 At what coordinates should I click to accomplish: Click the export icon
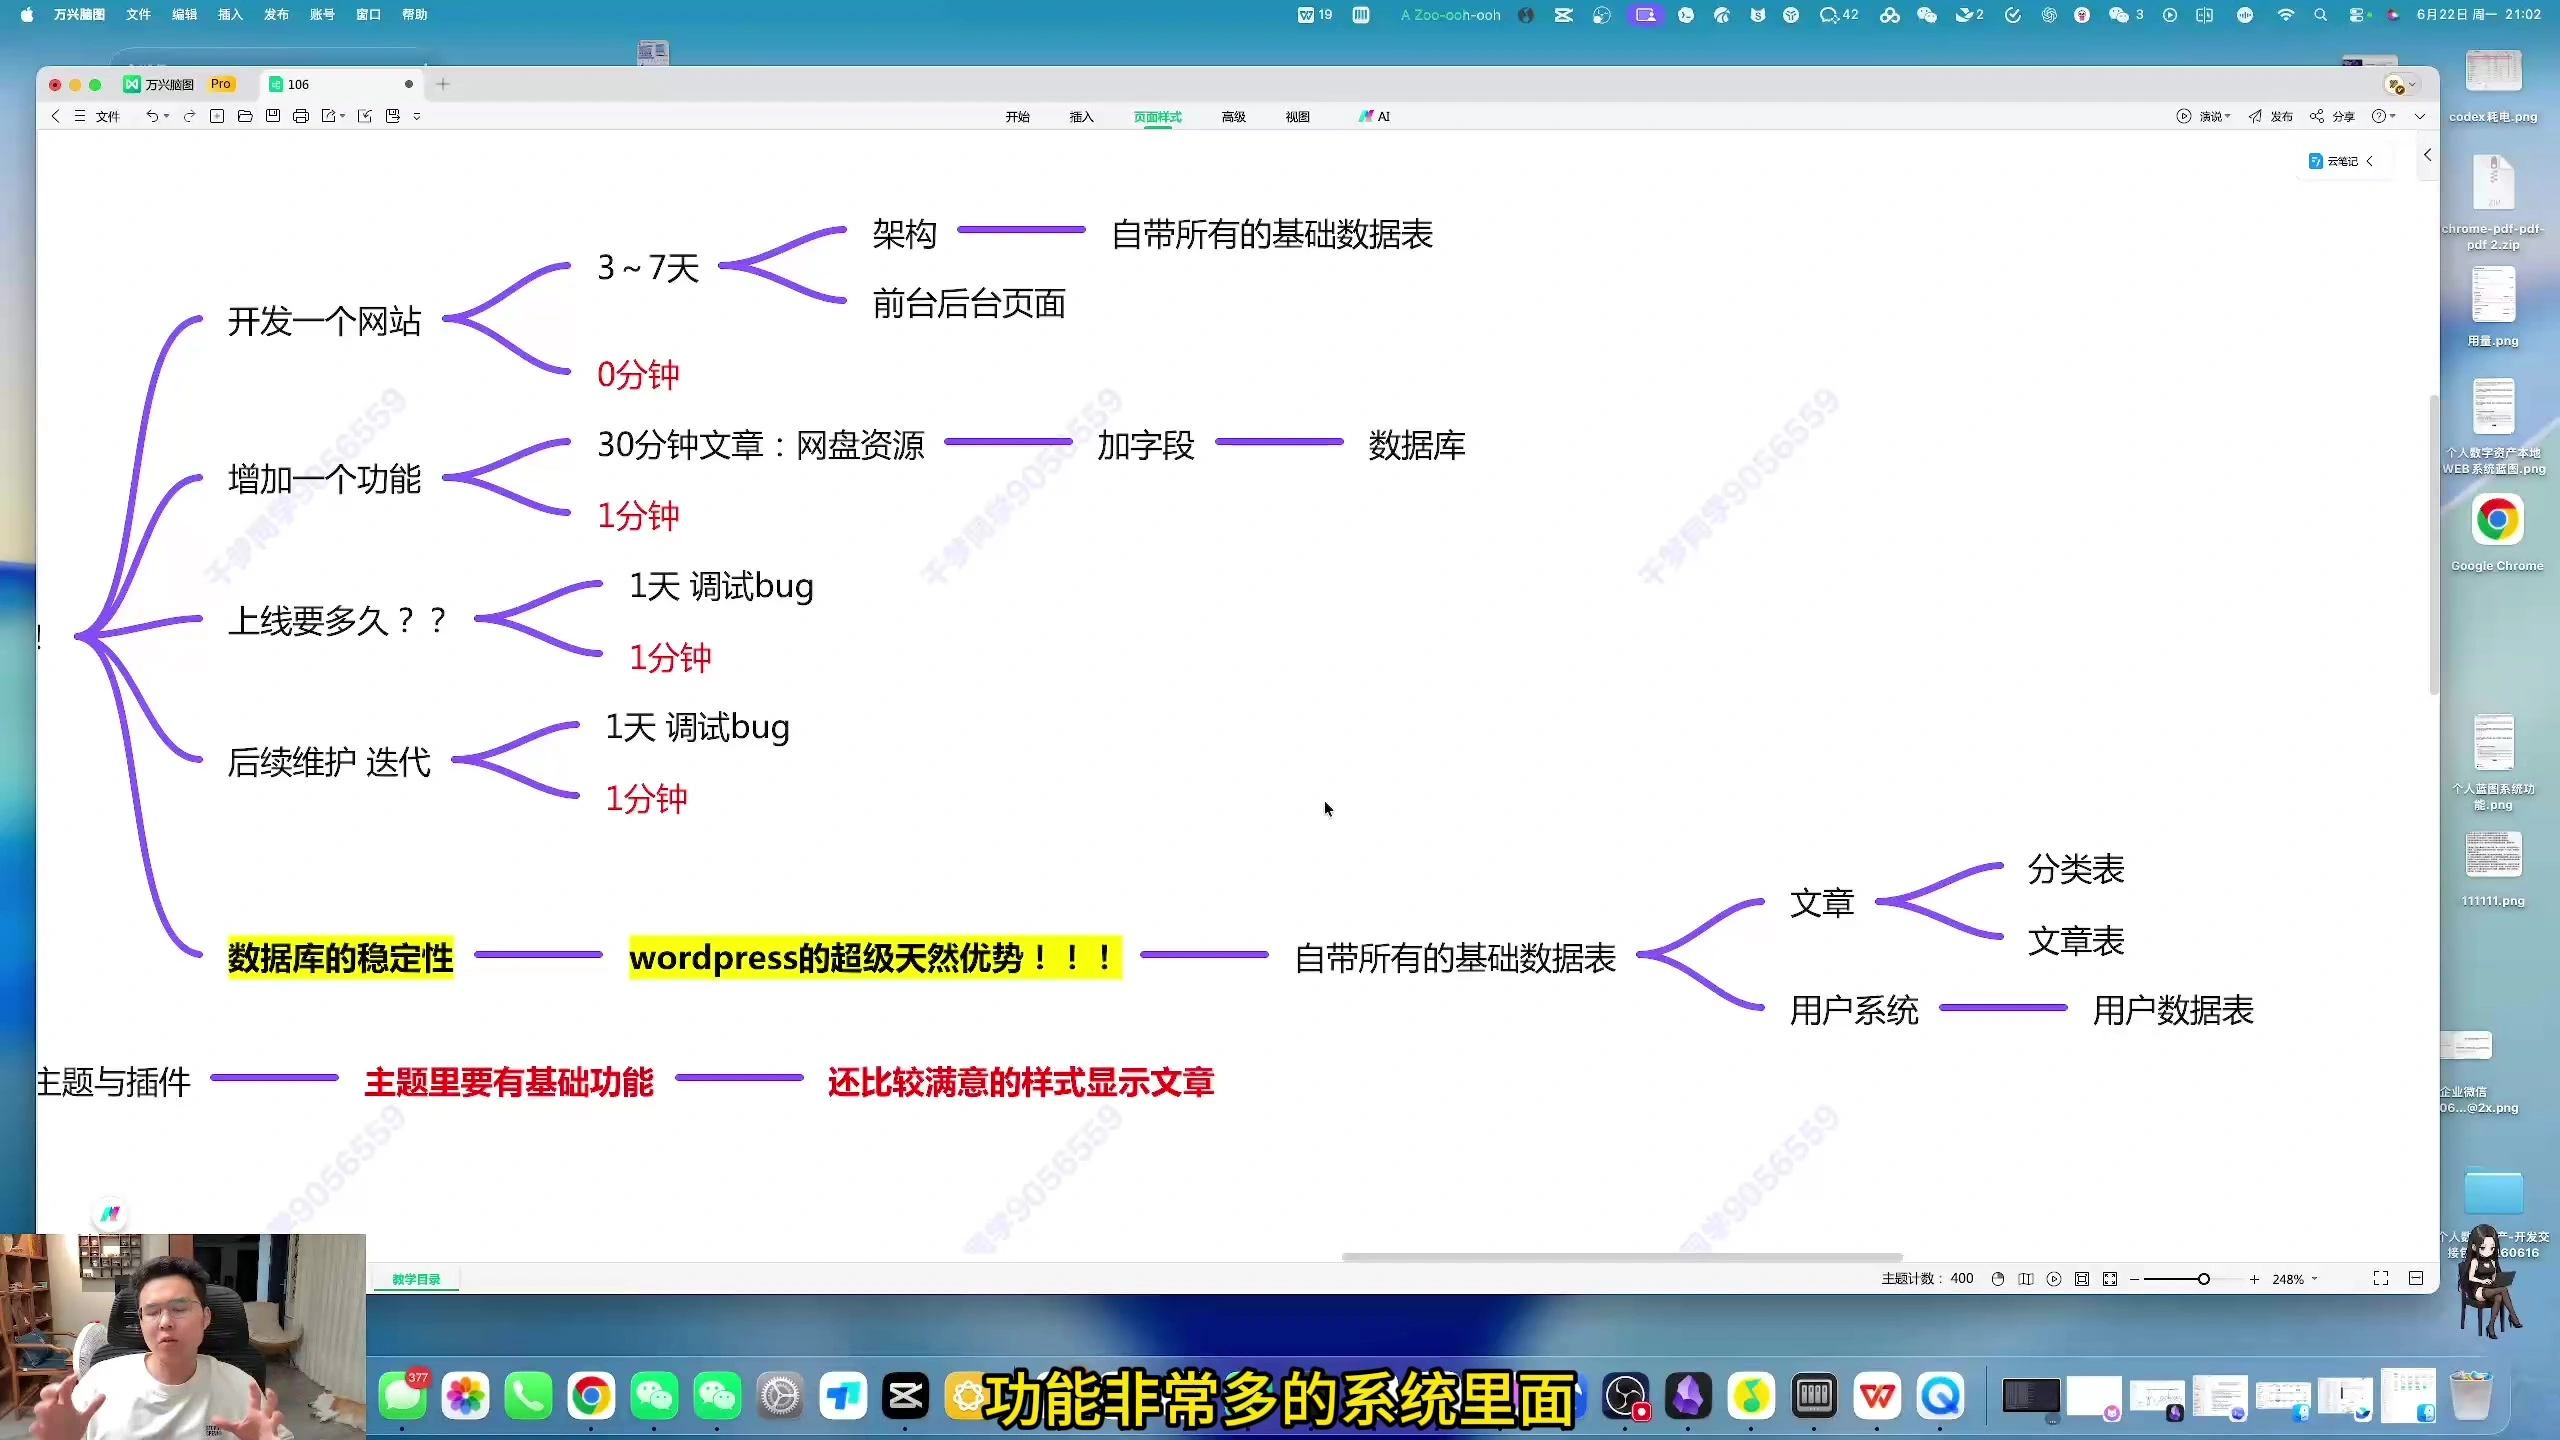(x=328, y=116)
